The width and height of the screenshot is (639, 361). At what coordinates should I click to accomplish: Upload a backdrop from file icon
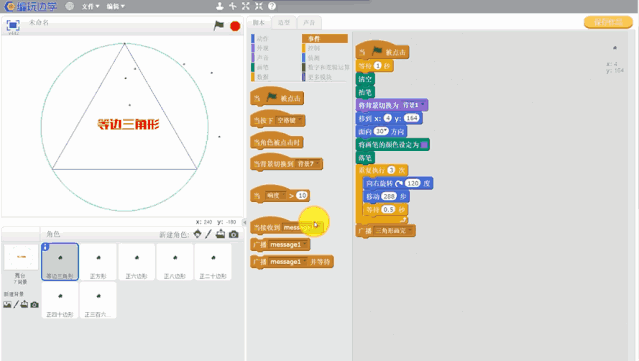pyautogui.click(x=24, y=304)
